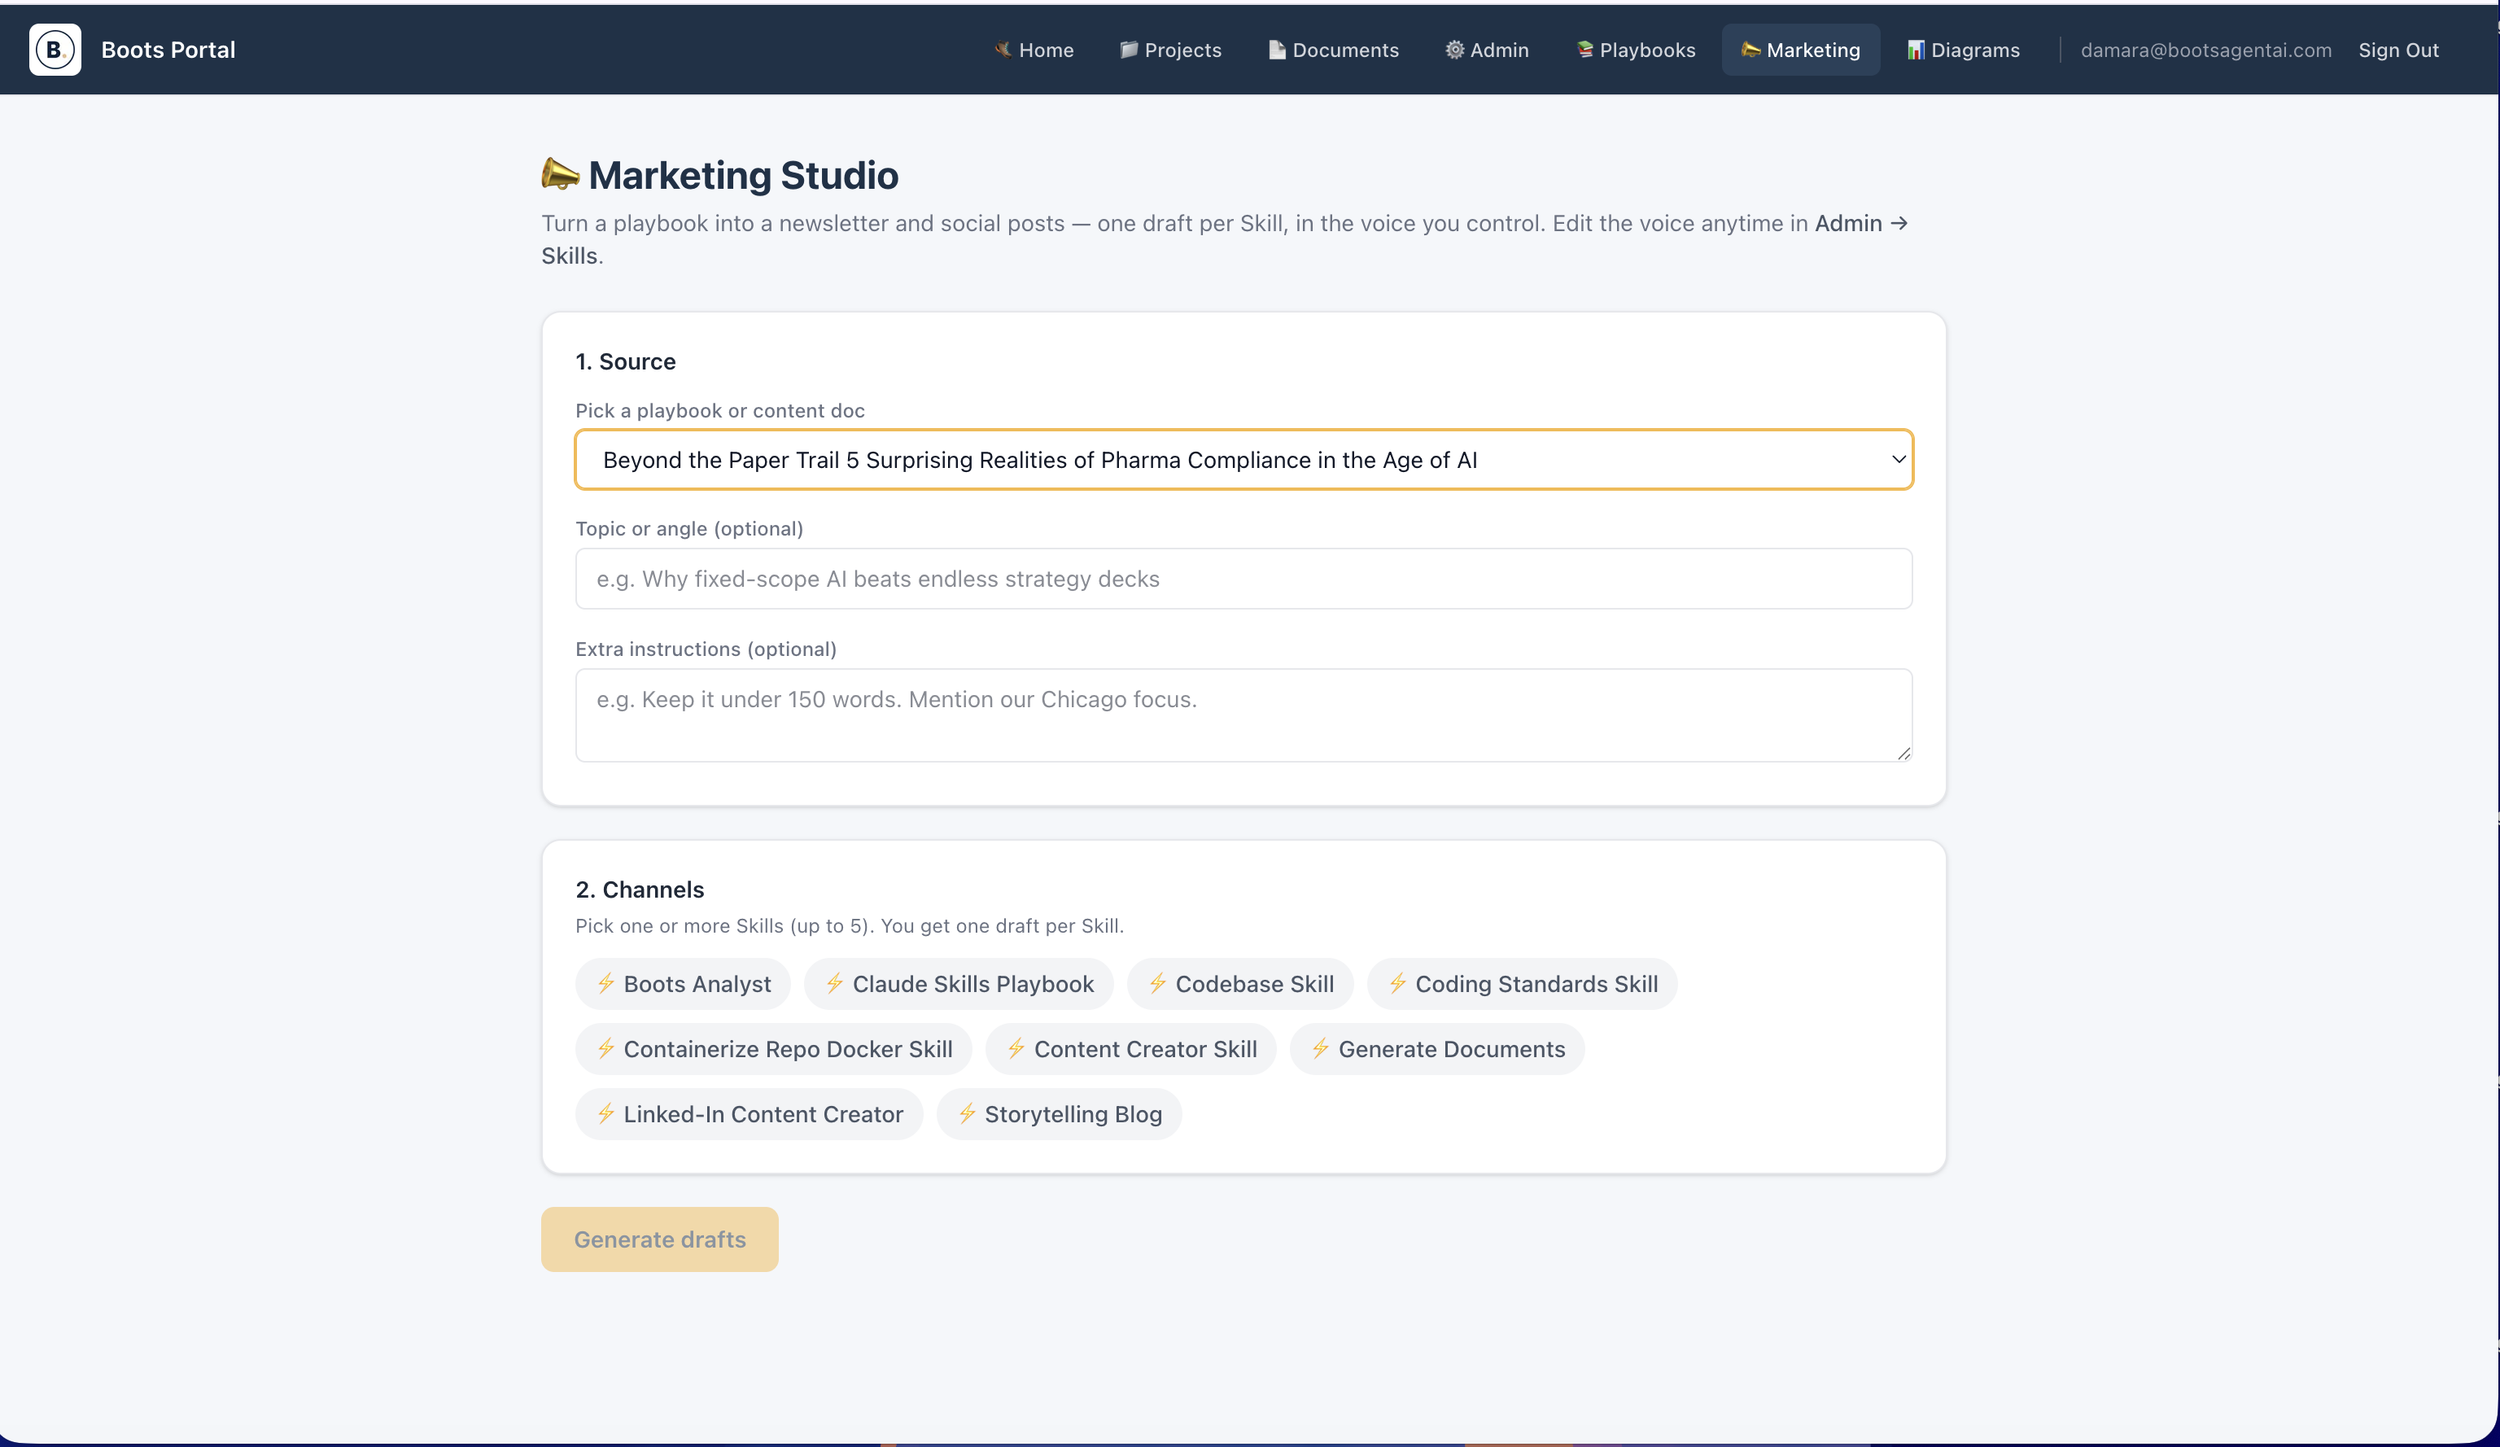This screenshot has height=1447, width=2500.
Task: Navigate to the Admin section
Action: 1487,50
